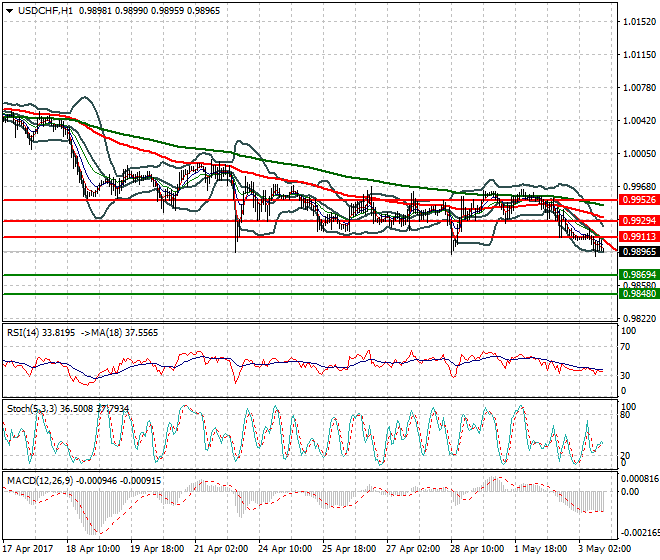Select the 1.00780 price axis value
Viewport: 660px width, 560px height.
pos(639,88)
